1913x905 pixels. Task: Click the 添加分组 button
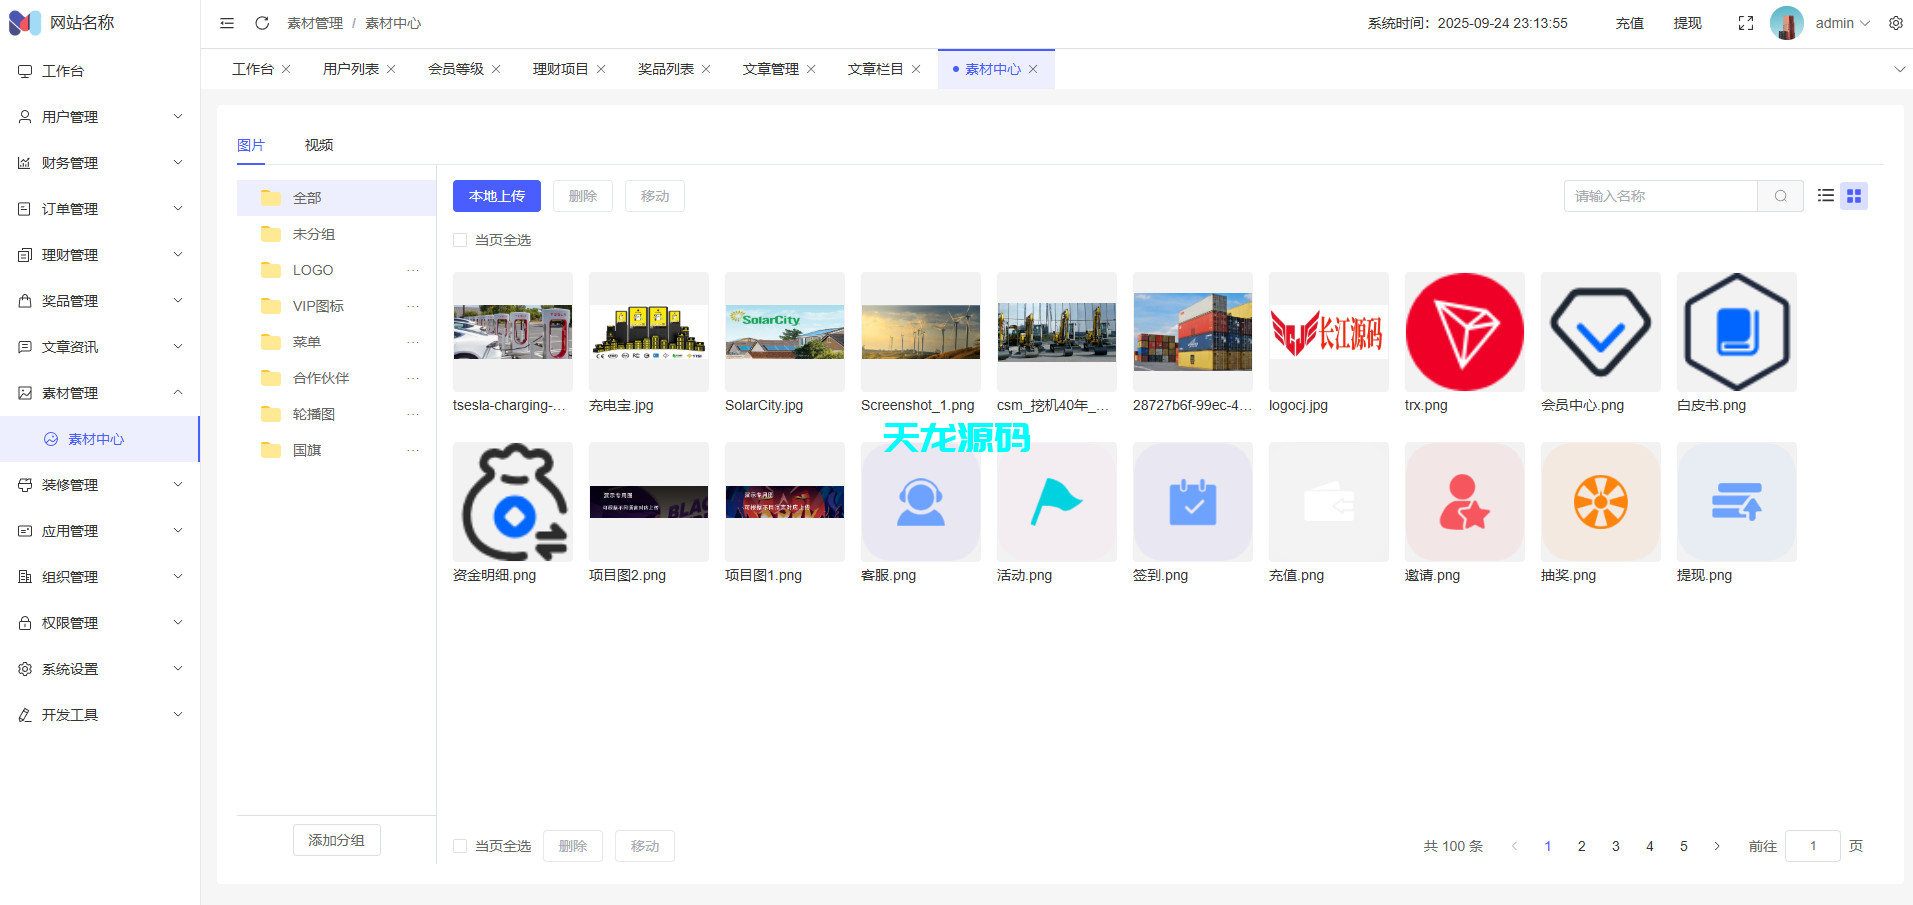[336, 840]
